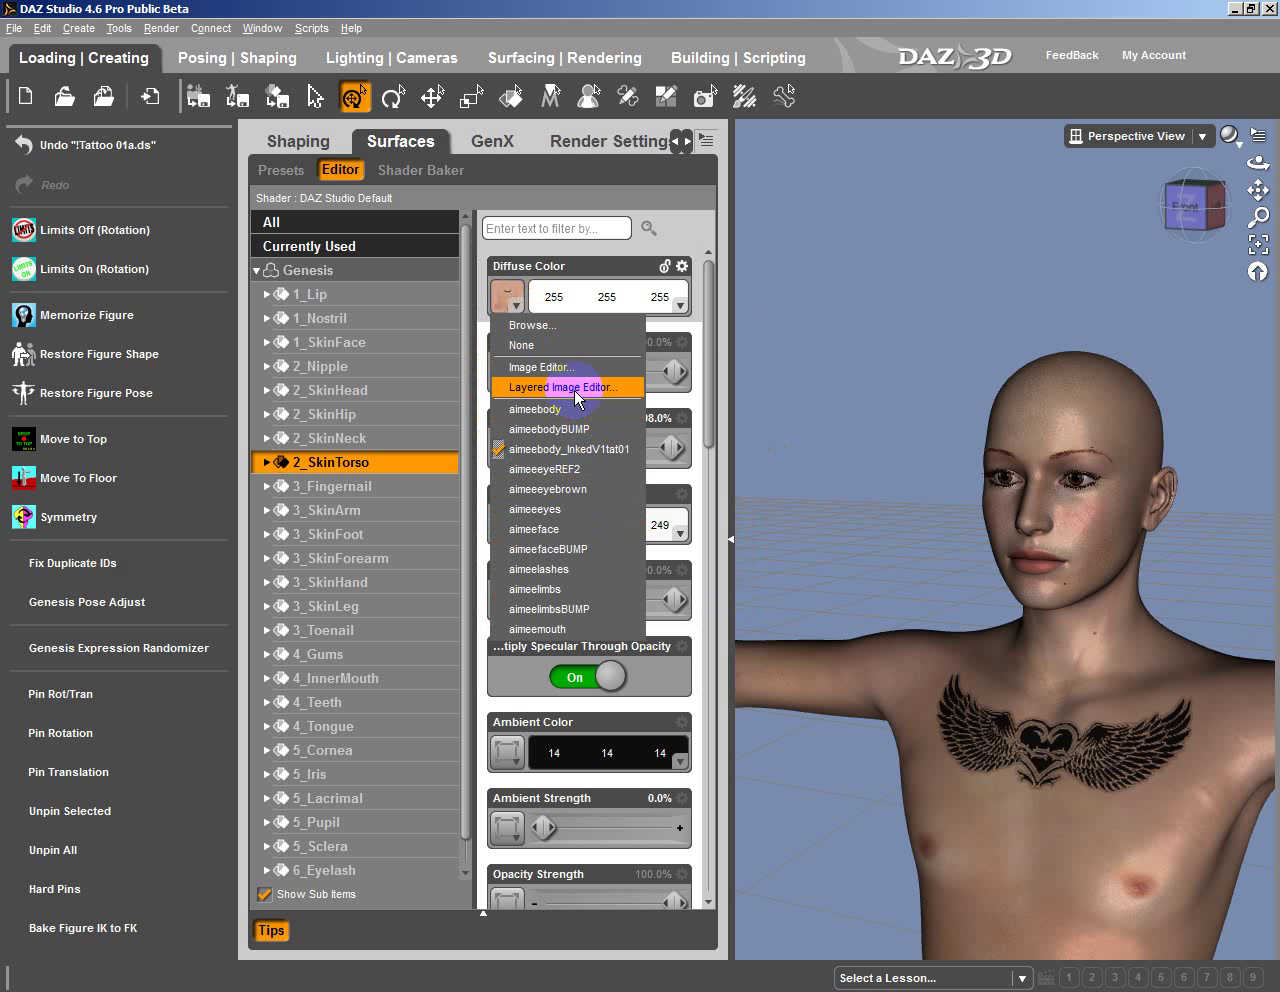1280x992 pixels.
Task: Expand the 2_SkinHead surface tree node
Action: (x=267, y=390)
